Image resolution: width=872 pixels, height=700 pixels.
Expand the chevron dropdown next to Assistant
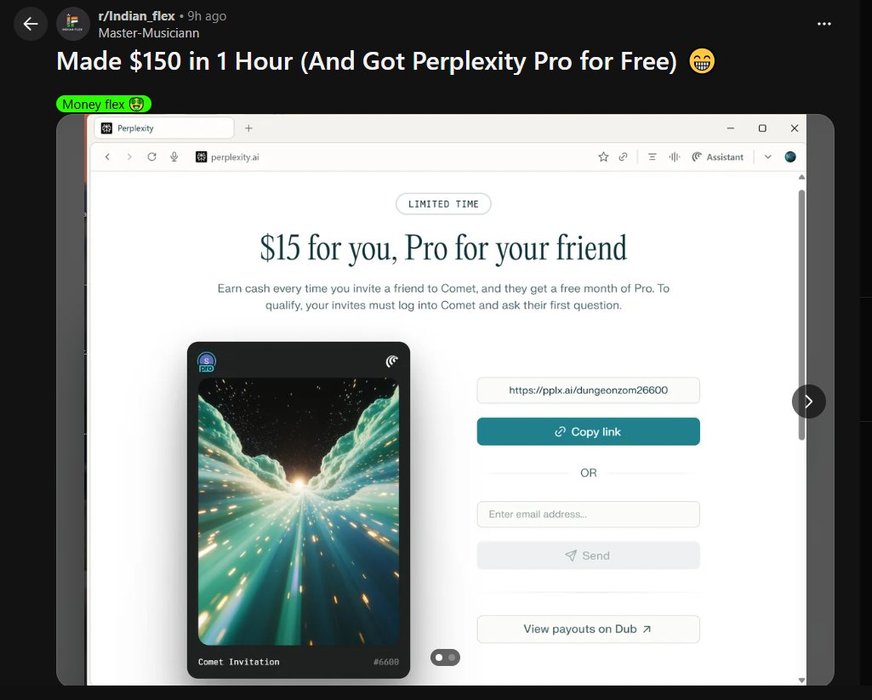point(767,157)
